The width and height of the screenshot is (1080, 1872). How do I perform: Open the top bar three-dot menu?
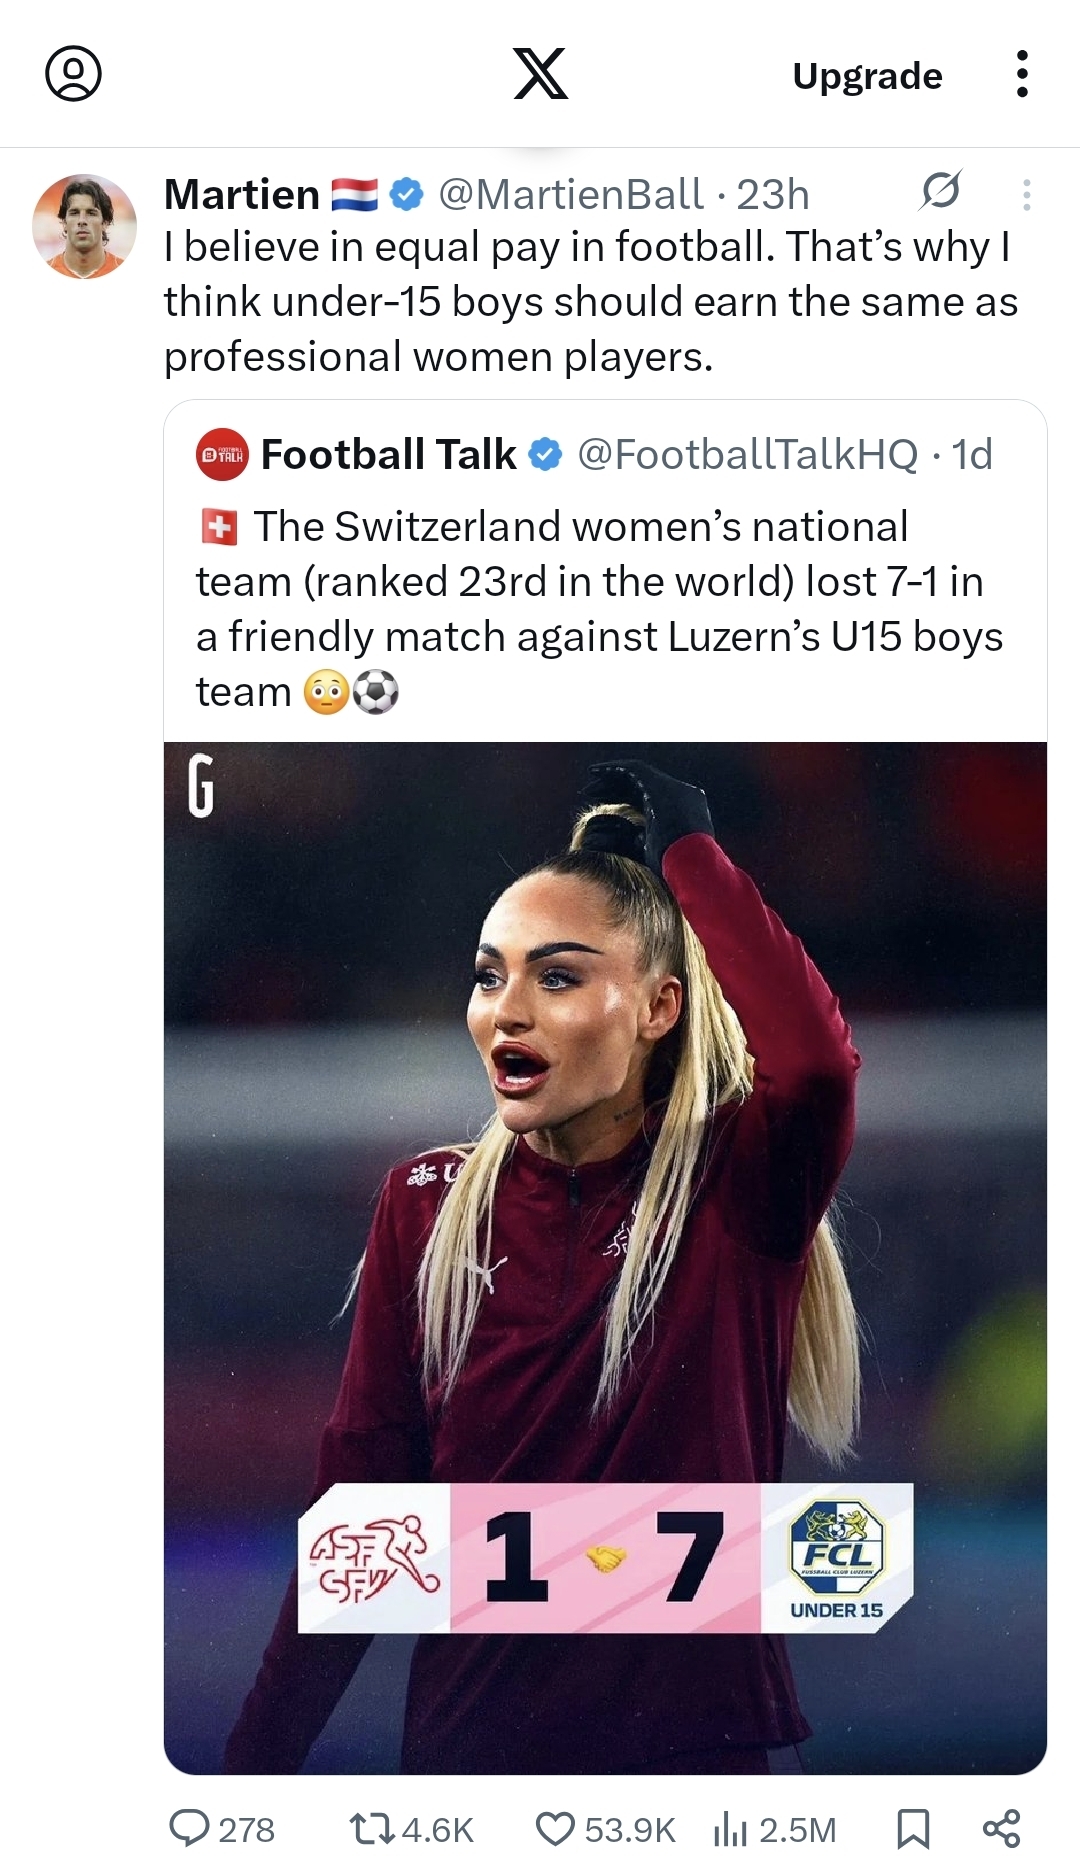[x=1021, y=74]
